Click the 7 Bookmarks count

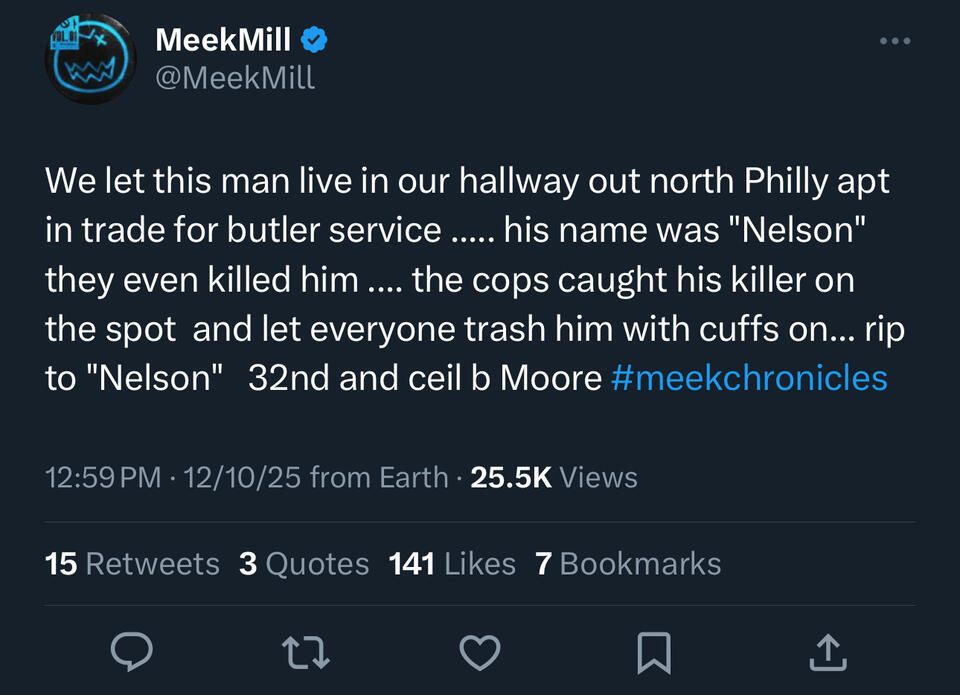[x=628, y=564]
